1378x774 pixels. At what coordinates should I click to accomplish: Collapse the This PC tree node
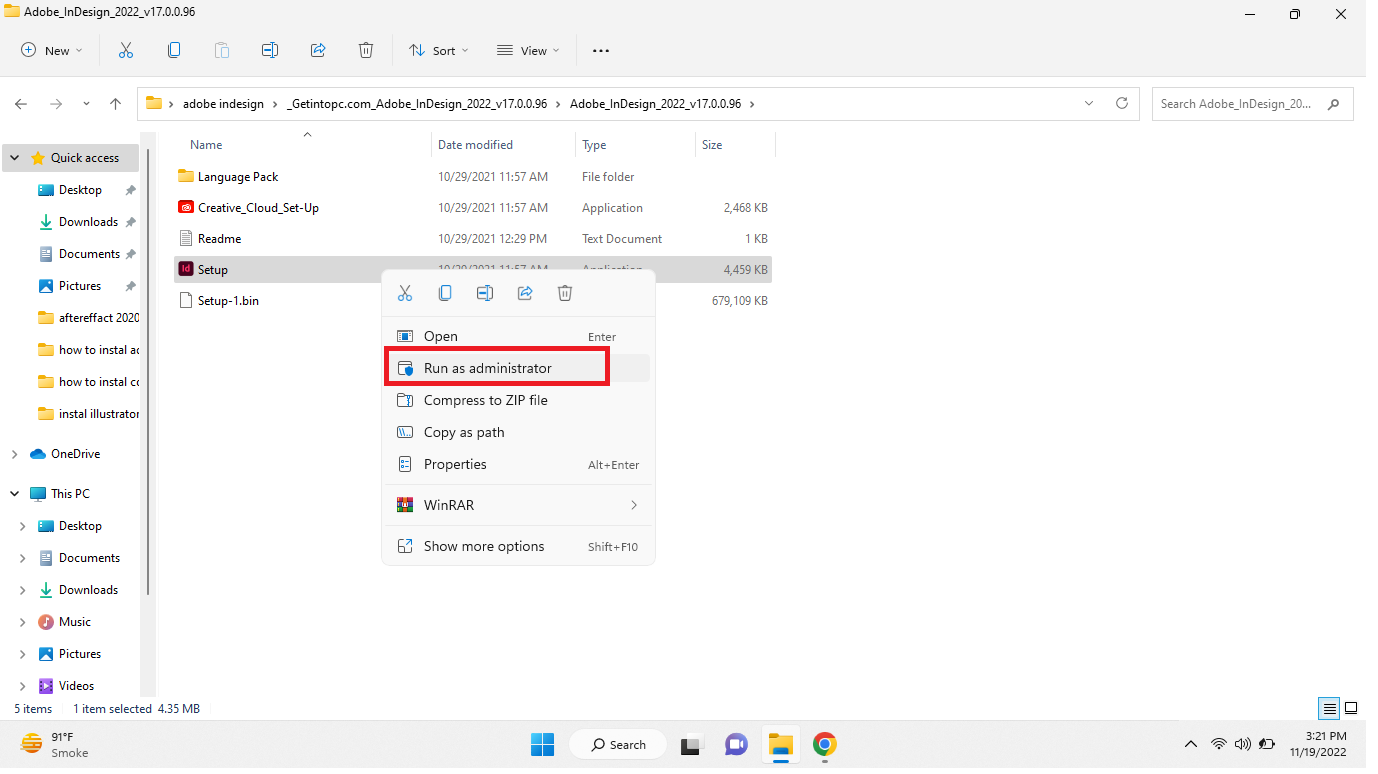coord(15,494)
